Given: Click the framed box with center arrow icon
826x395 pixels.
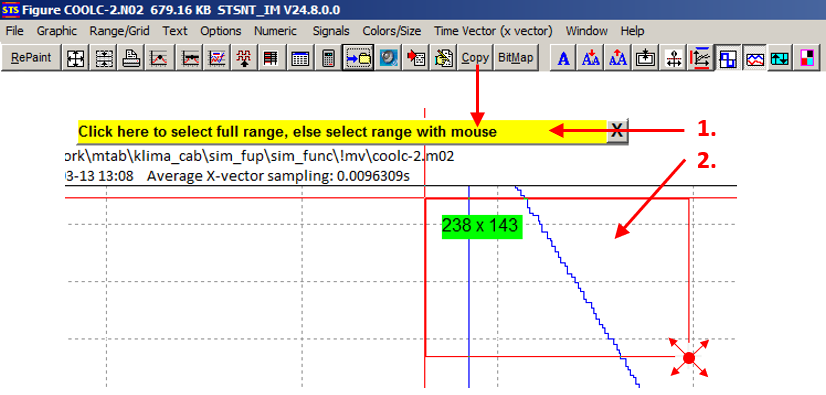Looking at the screenshot, I should [x=644, y=58].
